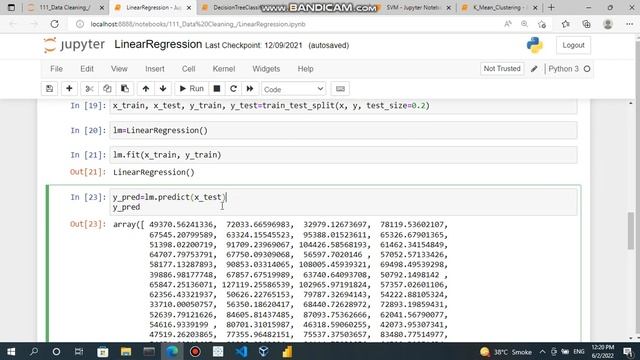Image resolution: width=640 pixels, height=360 pixels.
Task: Open a new browser tab
Action: point(551,7)
